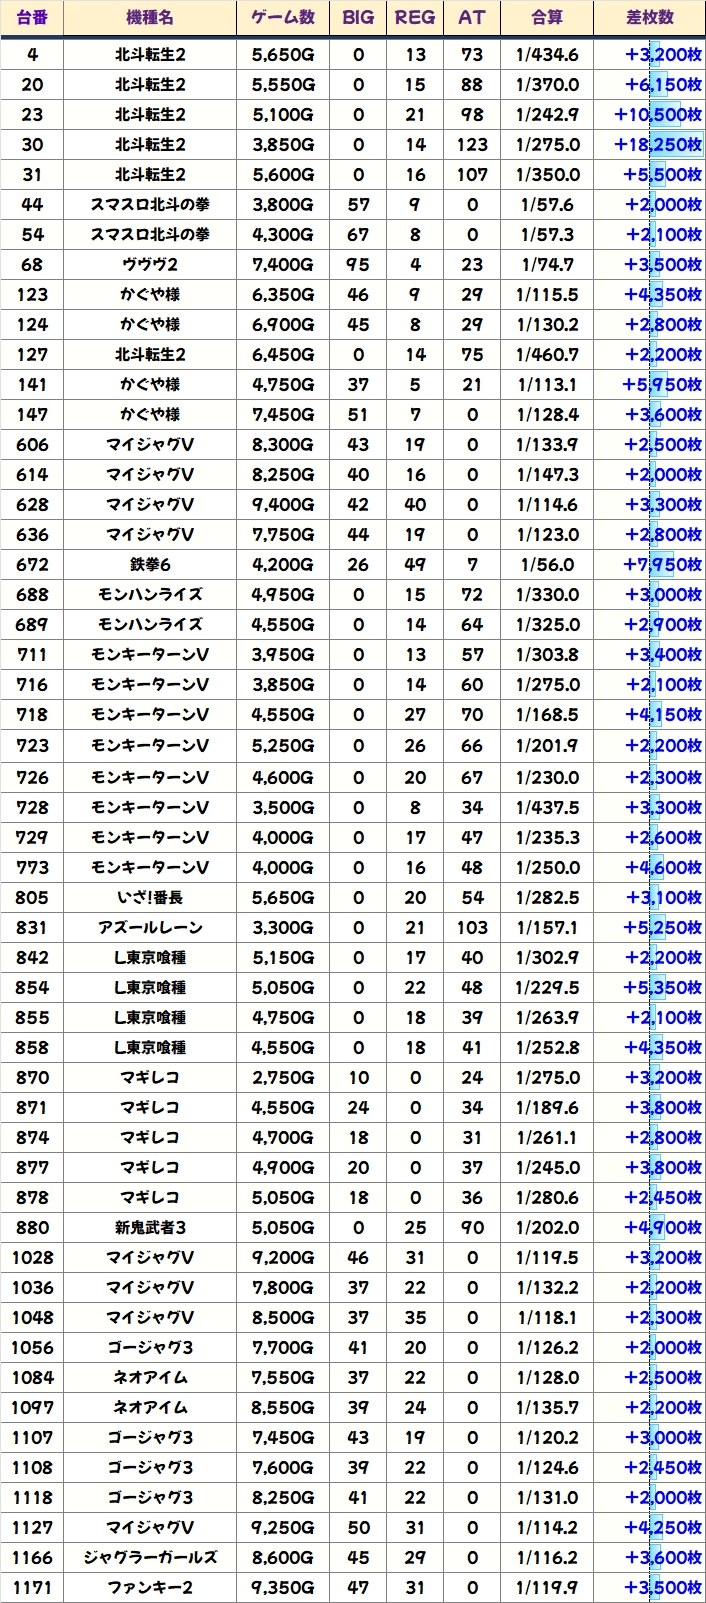Click the 台番 column header
Image resolution: width=706 pixels, height=1603 pixels.
click(32, 18)
